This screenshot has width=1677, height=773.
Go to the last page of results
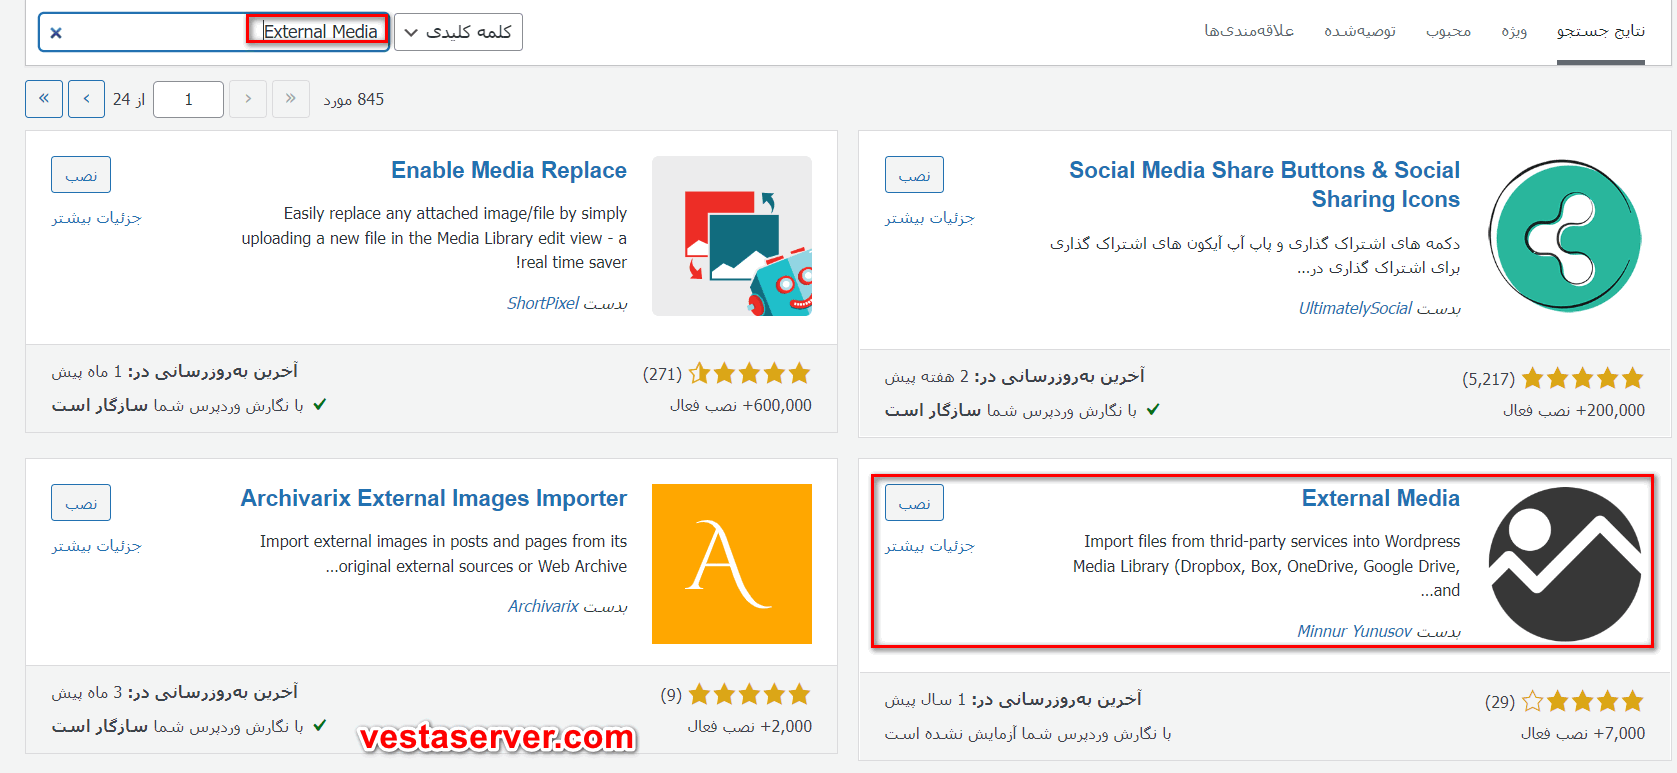(44, 99)
